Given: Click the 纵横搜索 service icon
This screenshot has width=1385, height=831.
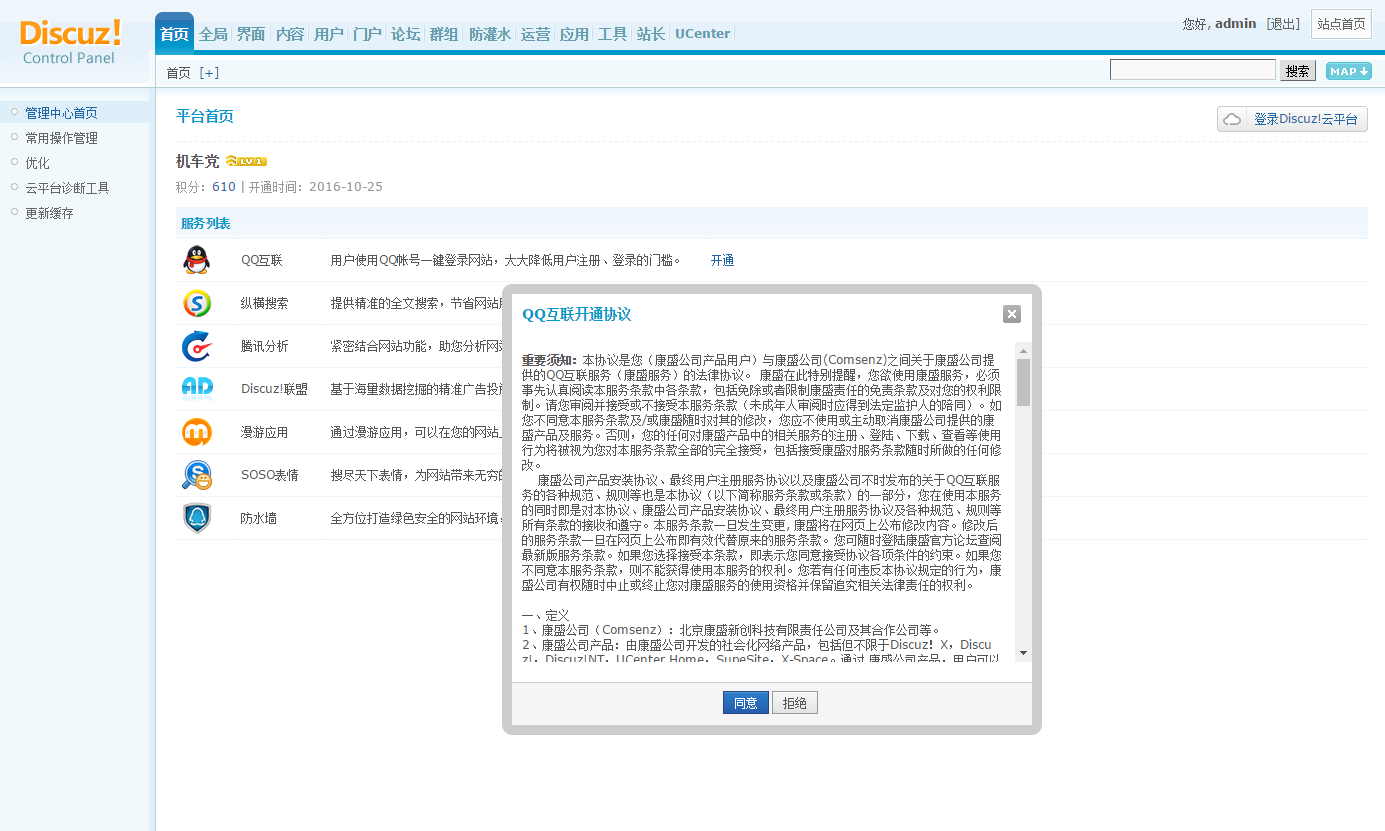Looking at the screenshot, I should tap(197, 303).
